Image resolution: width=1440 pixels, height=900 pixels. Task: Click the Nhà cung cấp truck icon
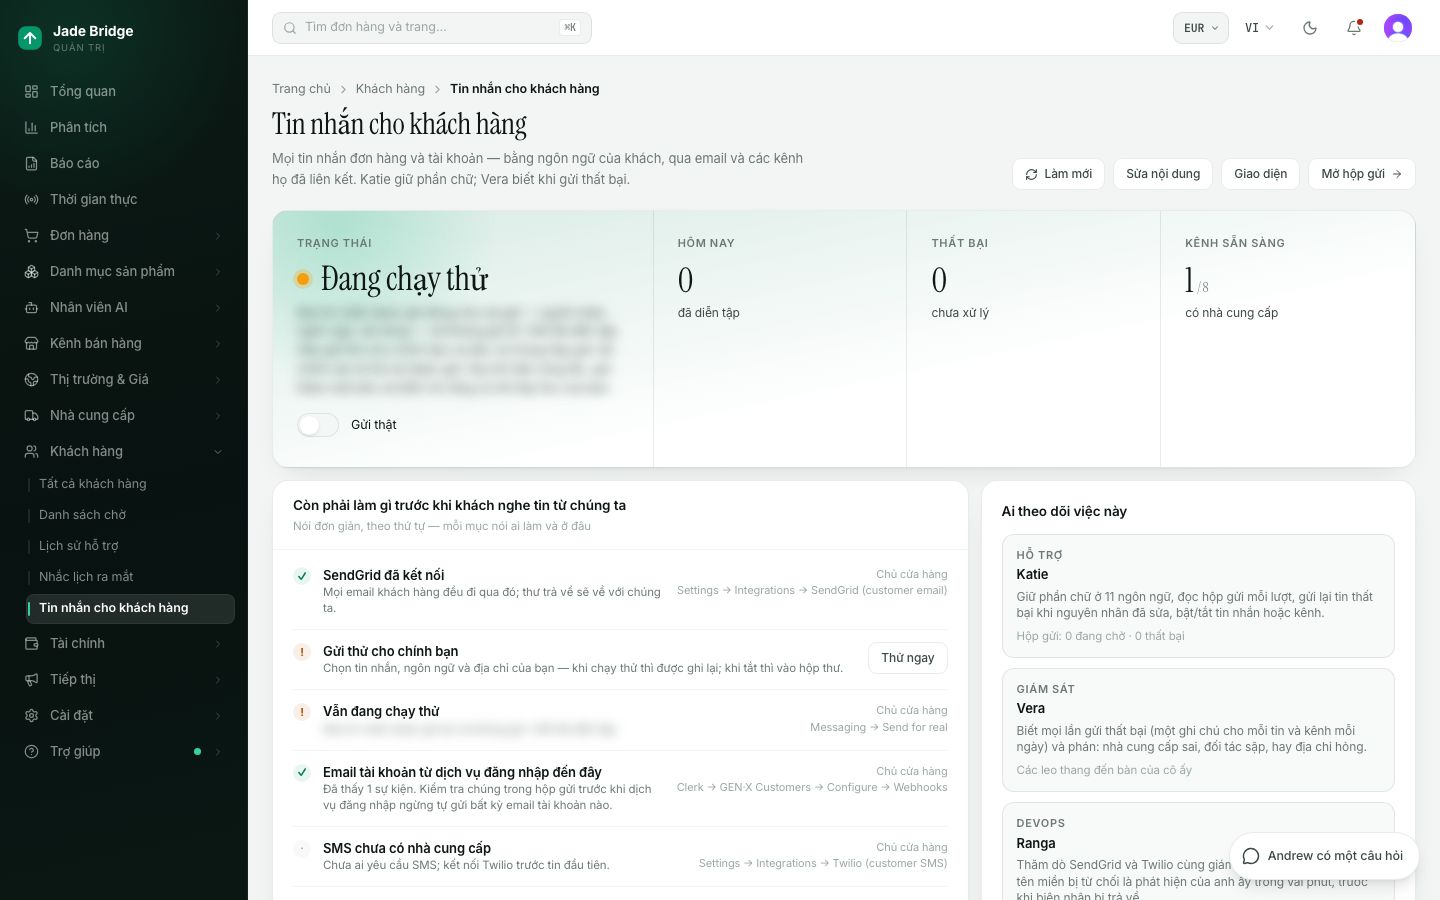pyautogui.click(x=31, y=415)
